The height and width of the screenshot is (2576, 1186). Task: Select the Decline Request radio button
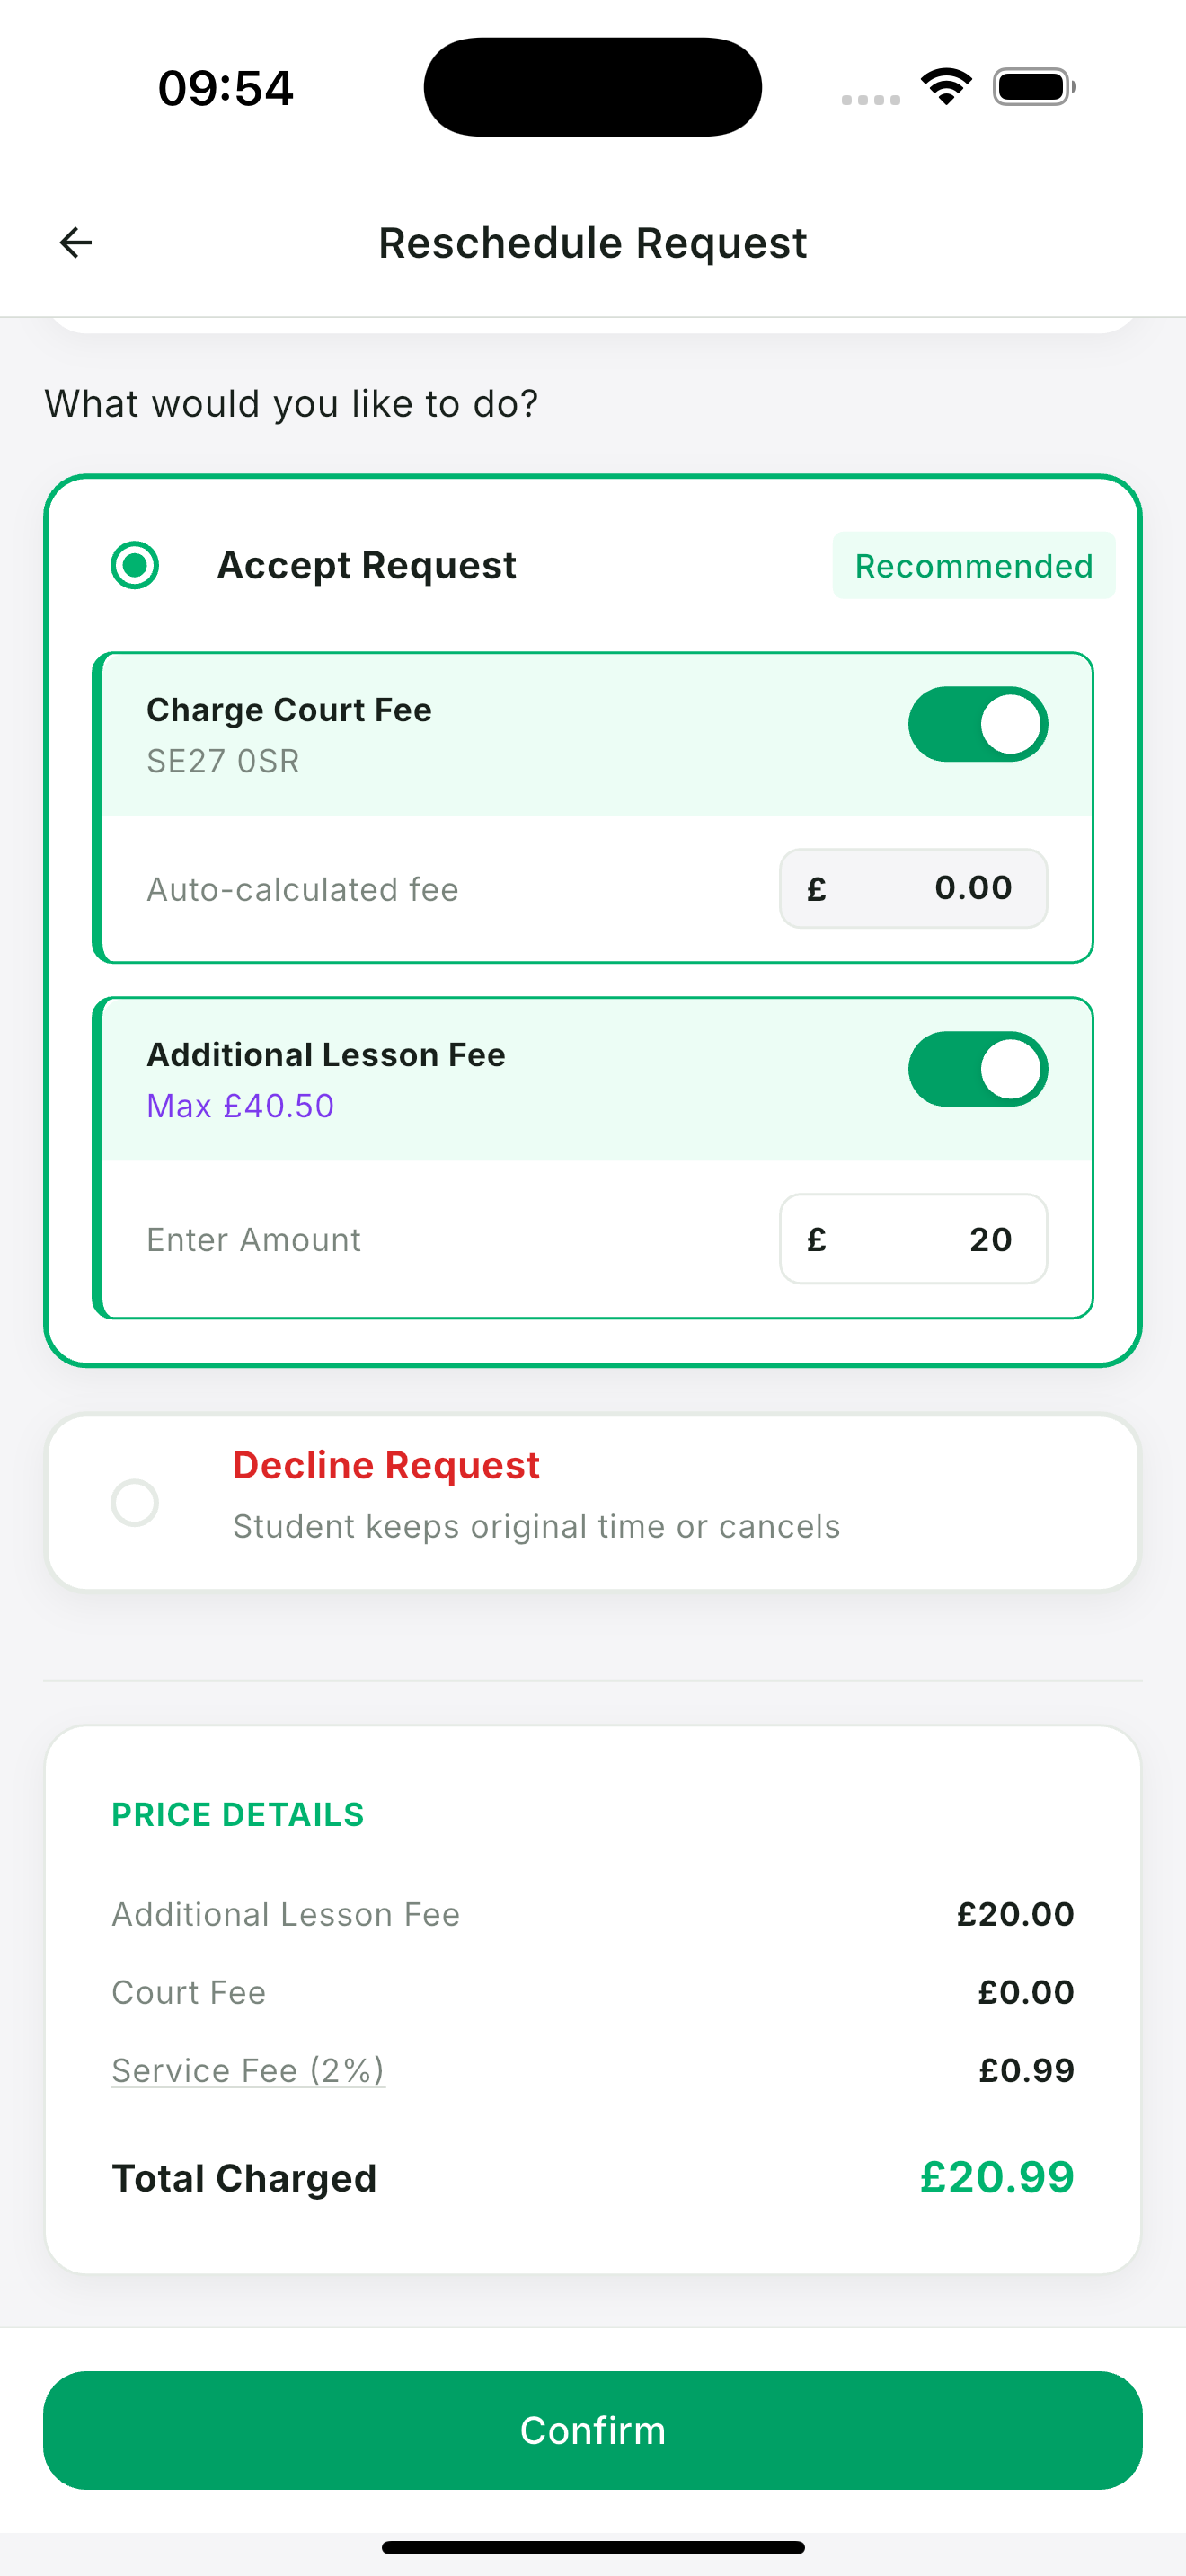tap(135, 1502)
